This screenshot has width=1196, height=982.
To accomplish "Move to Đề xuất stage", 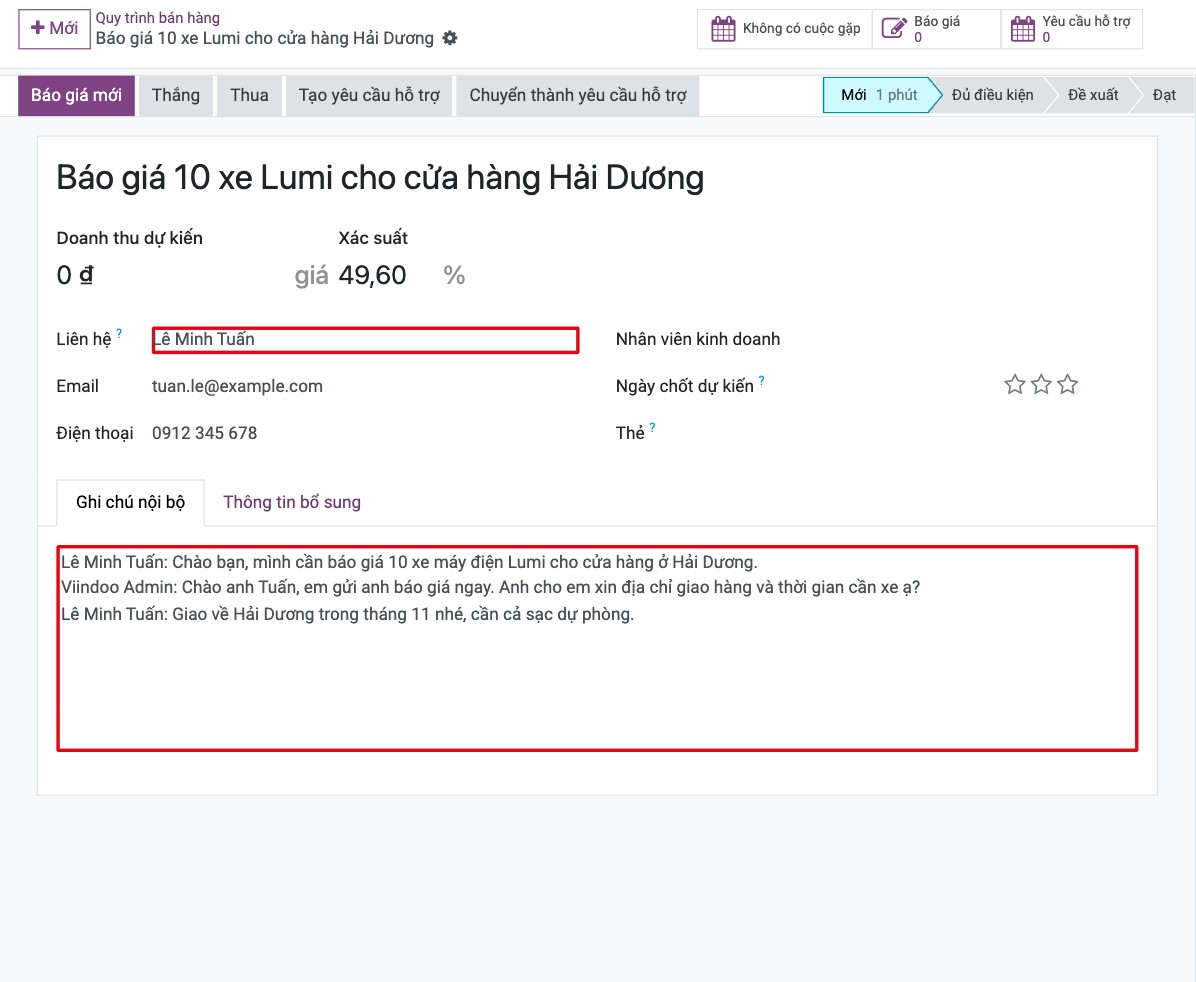I will pyautogui.click(x=1092, y=95).
